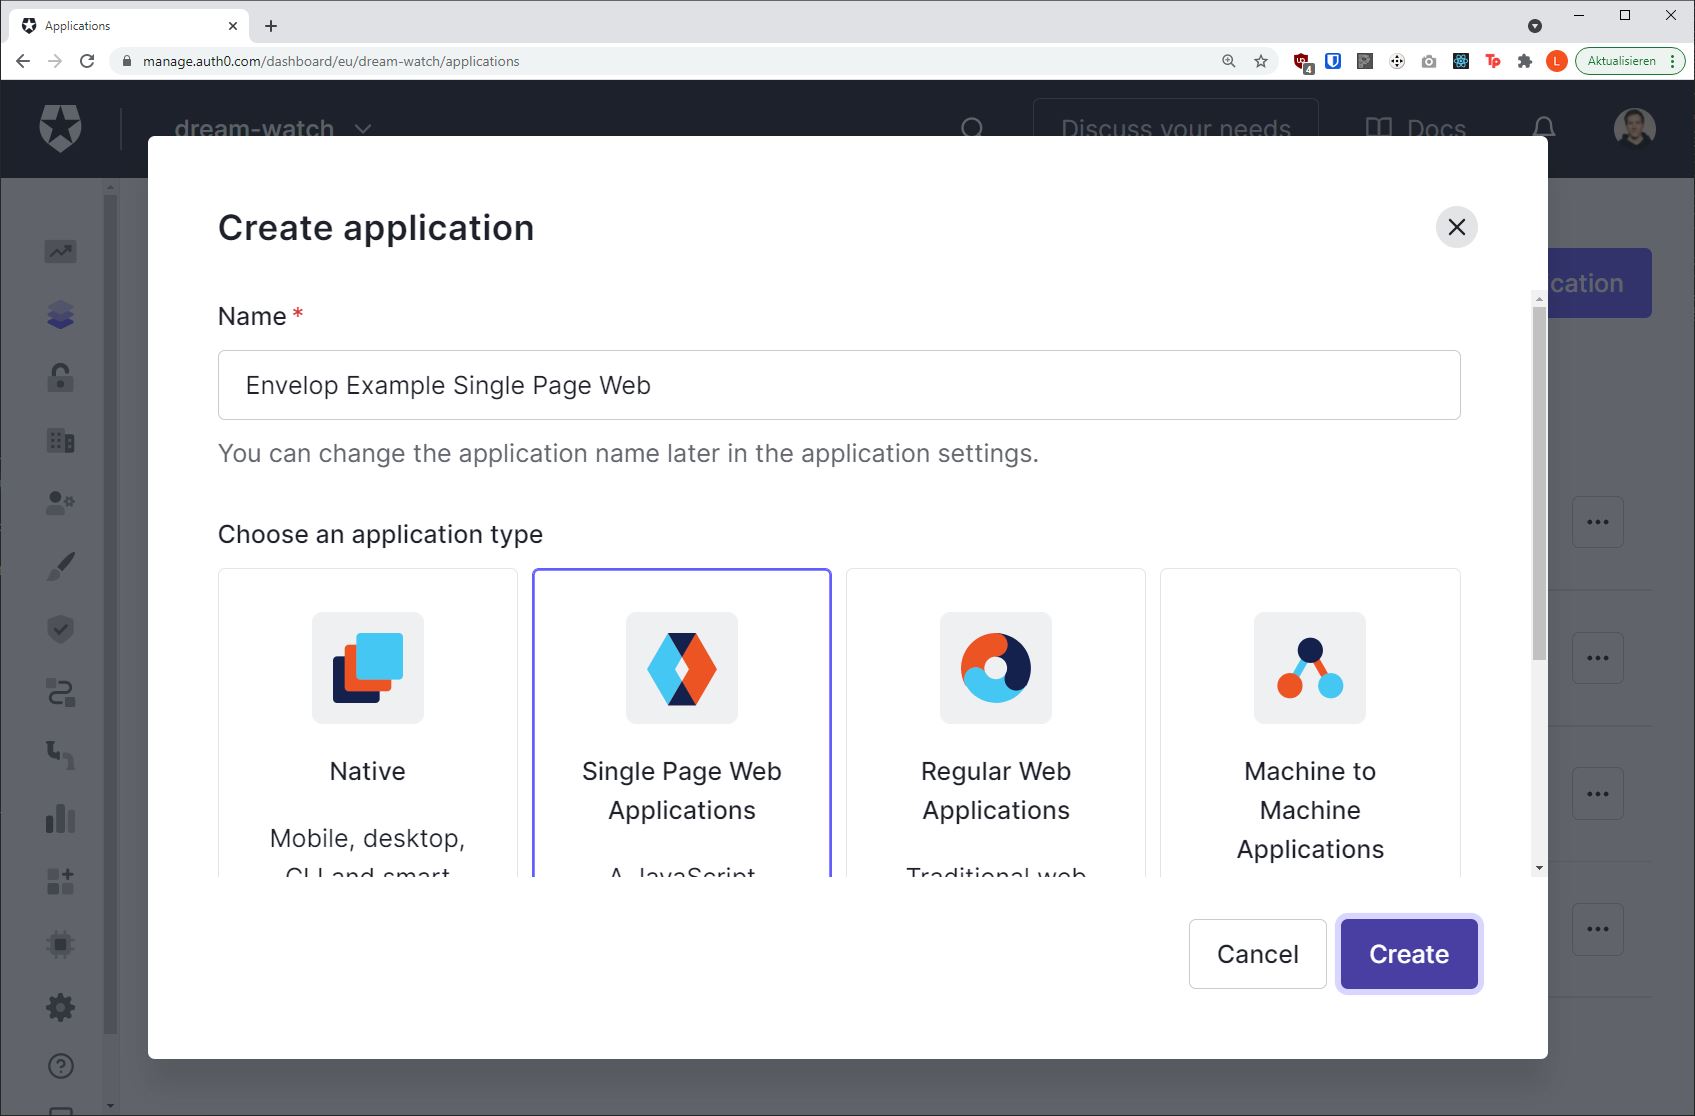Screen dimensions: 1695x1116
Task: Select the Native application type card
Action: point(367,720)
